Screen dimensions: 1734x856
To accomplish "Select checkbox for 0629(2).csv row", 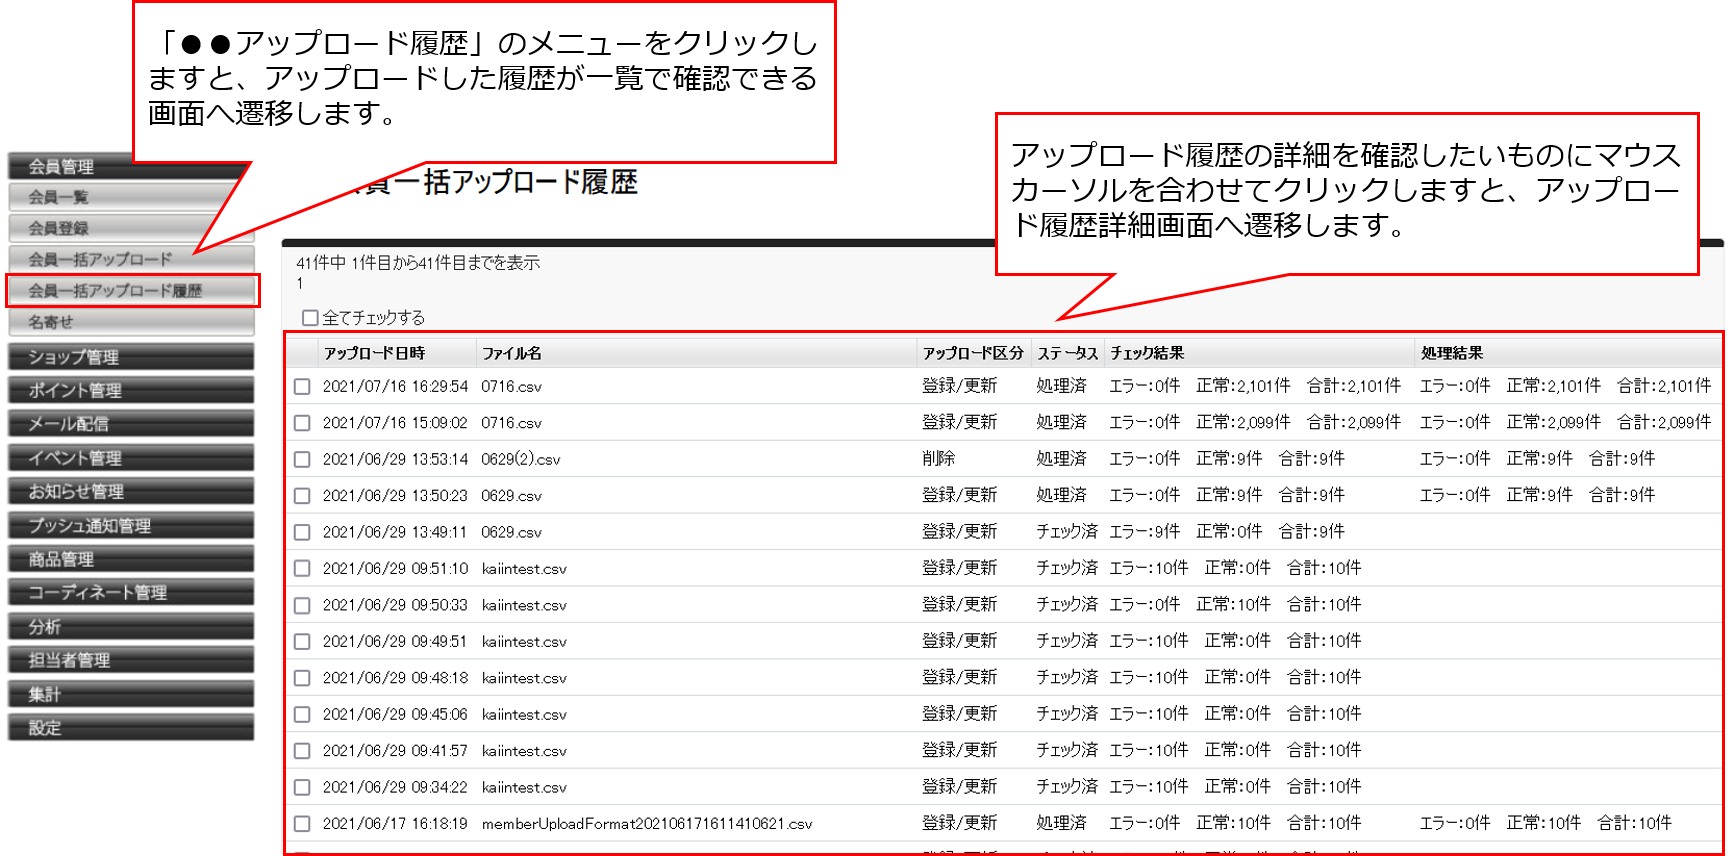I will click(302, 460).
